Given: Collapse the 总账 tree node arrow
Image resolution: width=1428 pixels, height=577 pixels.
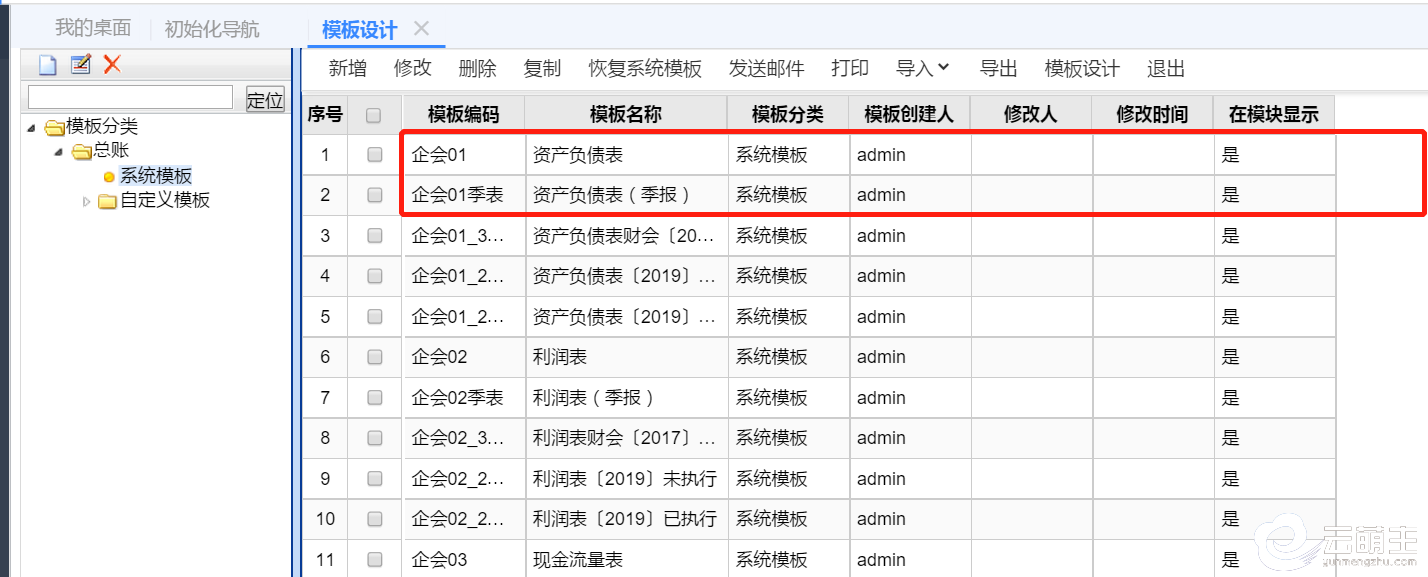Looking at the screenshot, I should coord(59,151).
